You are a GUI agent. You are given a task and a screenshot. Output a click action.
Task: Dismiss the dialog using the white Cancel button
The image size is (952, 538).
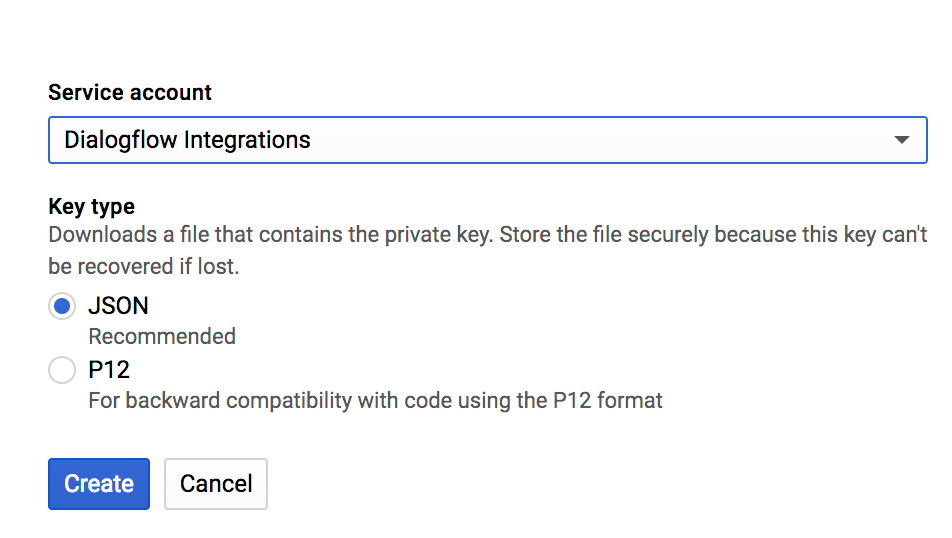216,484
